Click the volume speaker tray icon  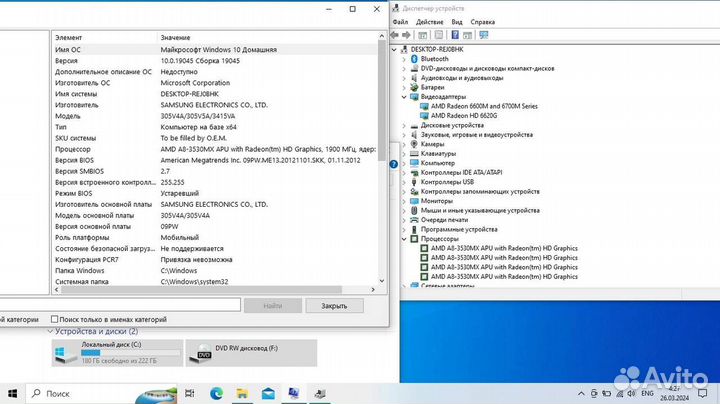point(631,393)
